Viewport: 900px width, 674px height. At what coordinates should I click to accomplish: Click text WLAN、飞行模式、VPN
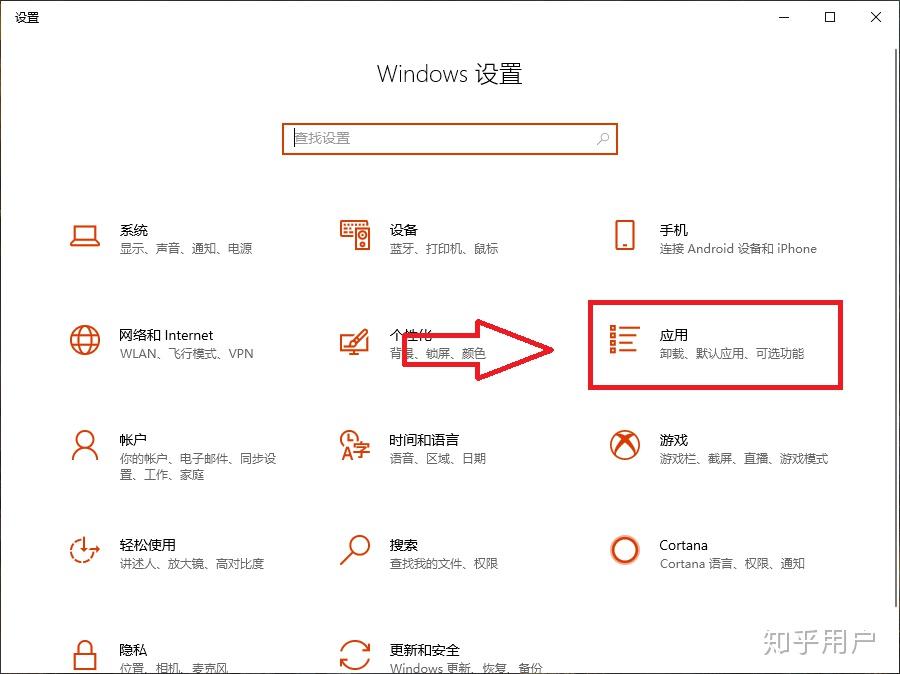[x=187, y=354]
